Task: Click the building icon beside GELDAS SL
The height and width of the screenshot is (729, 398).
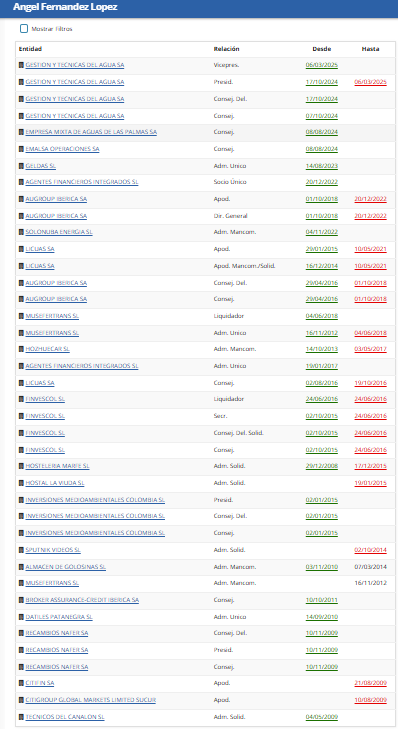Action: coord(21,166)
